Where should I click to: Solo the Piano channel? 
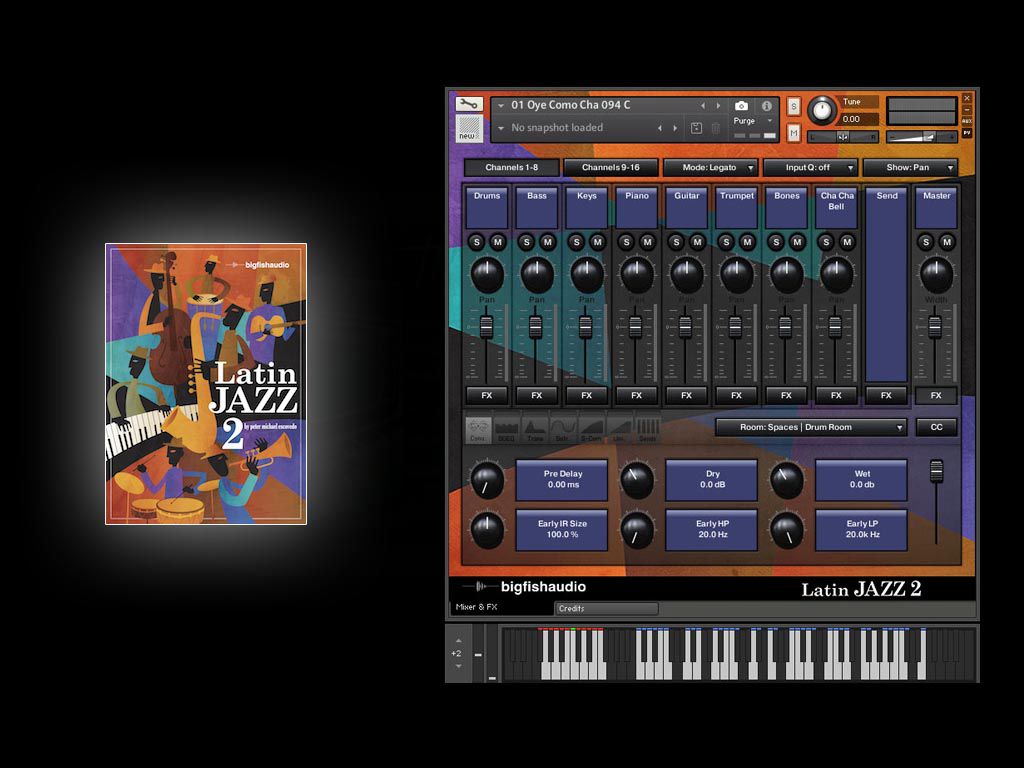(626, 242)
